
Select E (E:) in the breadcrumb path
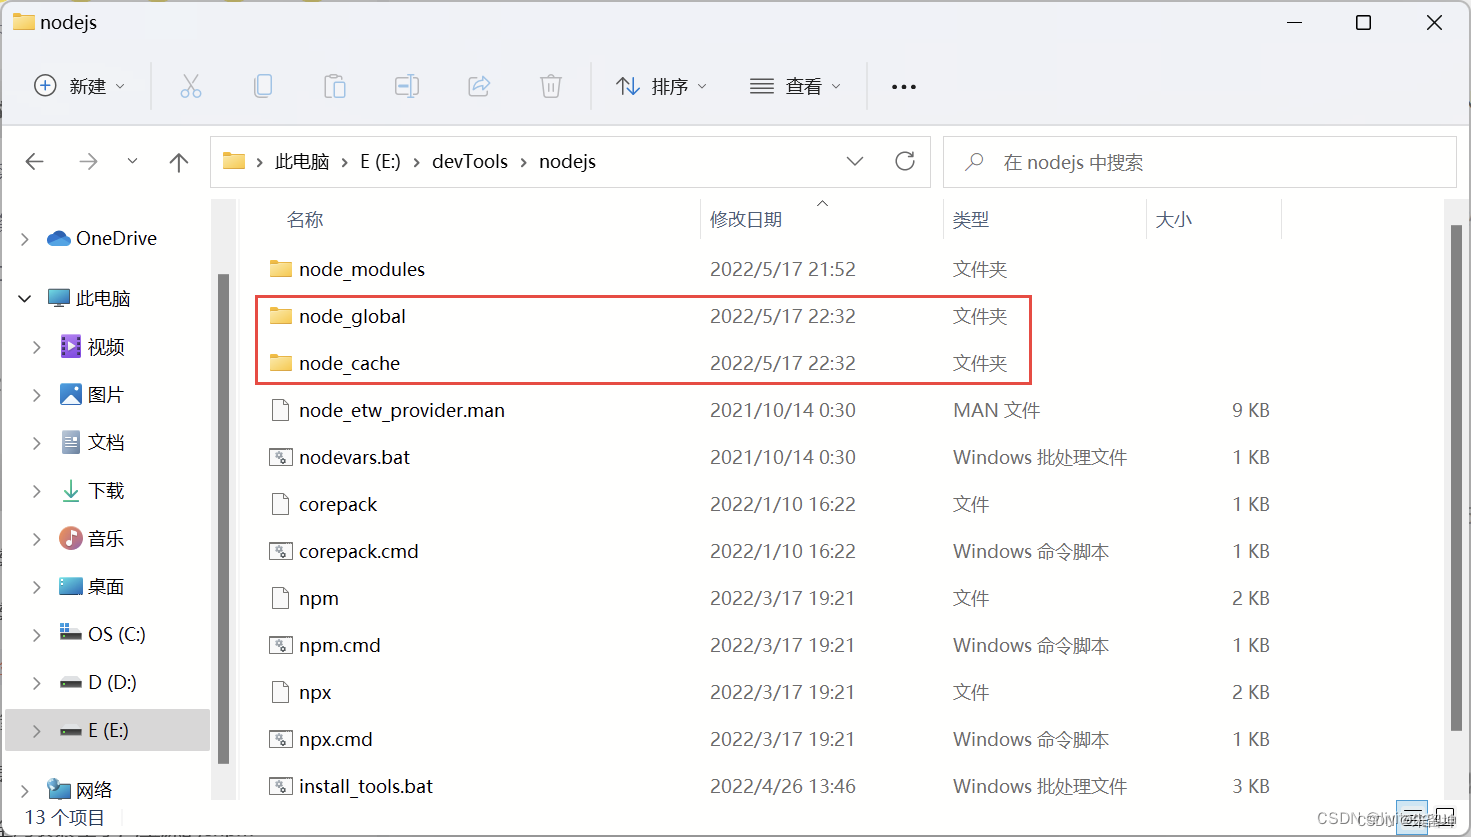[380, 161]
